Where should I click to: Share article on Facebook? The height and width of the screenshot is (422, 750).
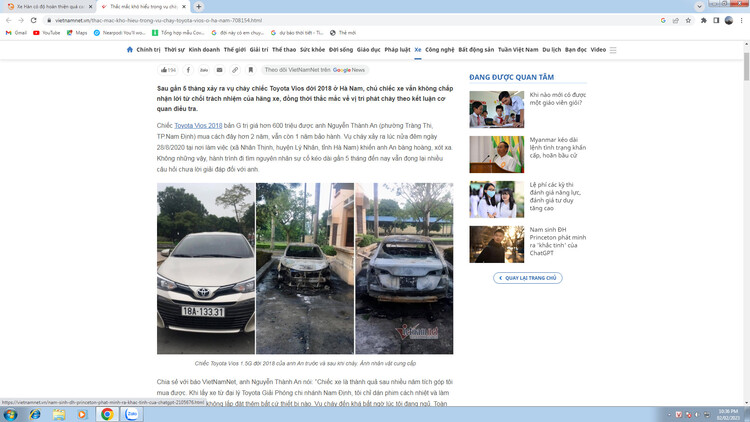[188, 70]
